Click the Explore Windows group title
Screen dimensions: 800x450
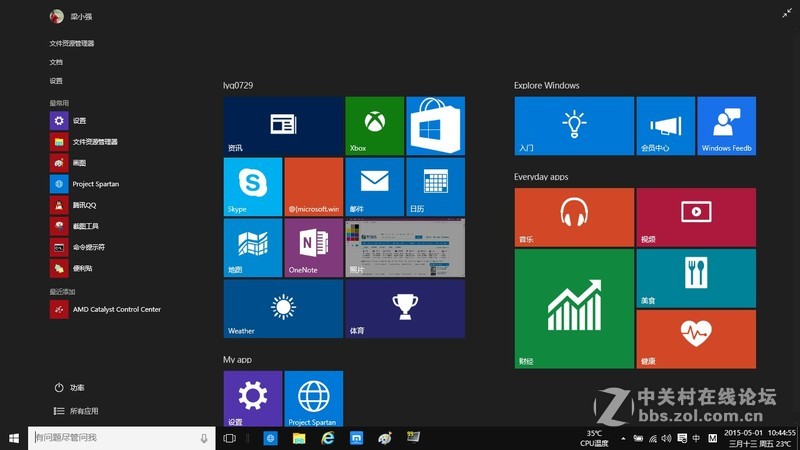click(546, 86)
